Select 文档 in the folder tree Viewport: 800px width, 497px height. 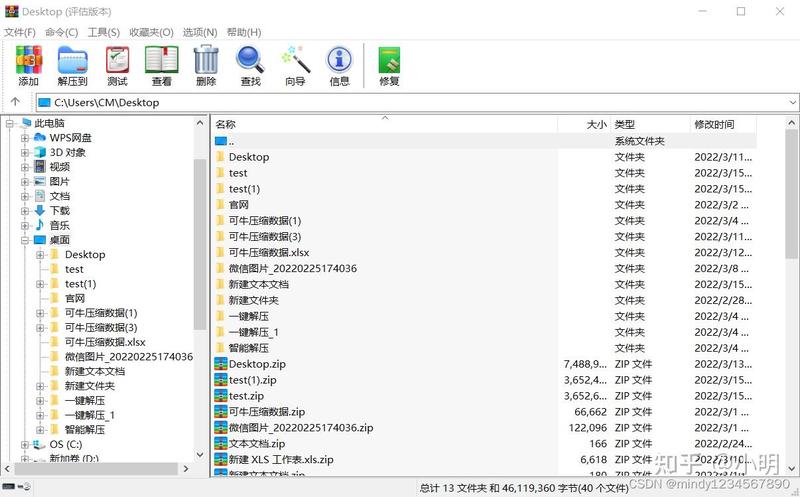tap(59, 196)
